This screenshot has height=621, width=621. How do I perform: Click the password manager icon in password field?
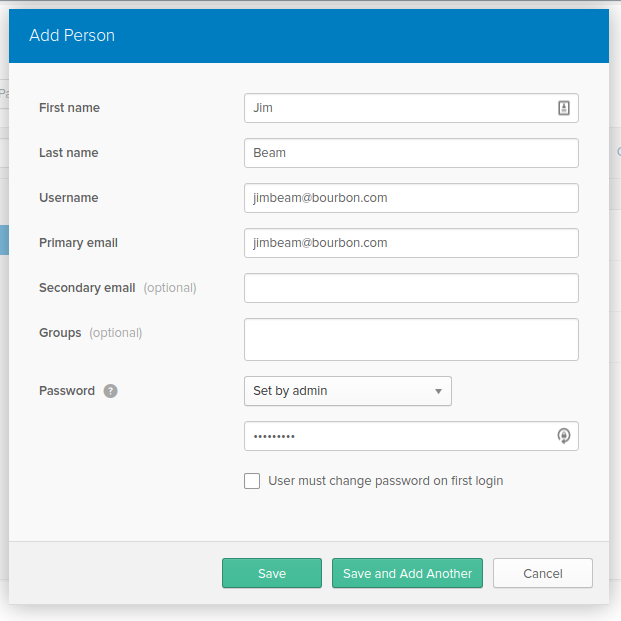[564, 436]
